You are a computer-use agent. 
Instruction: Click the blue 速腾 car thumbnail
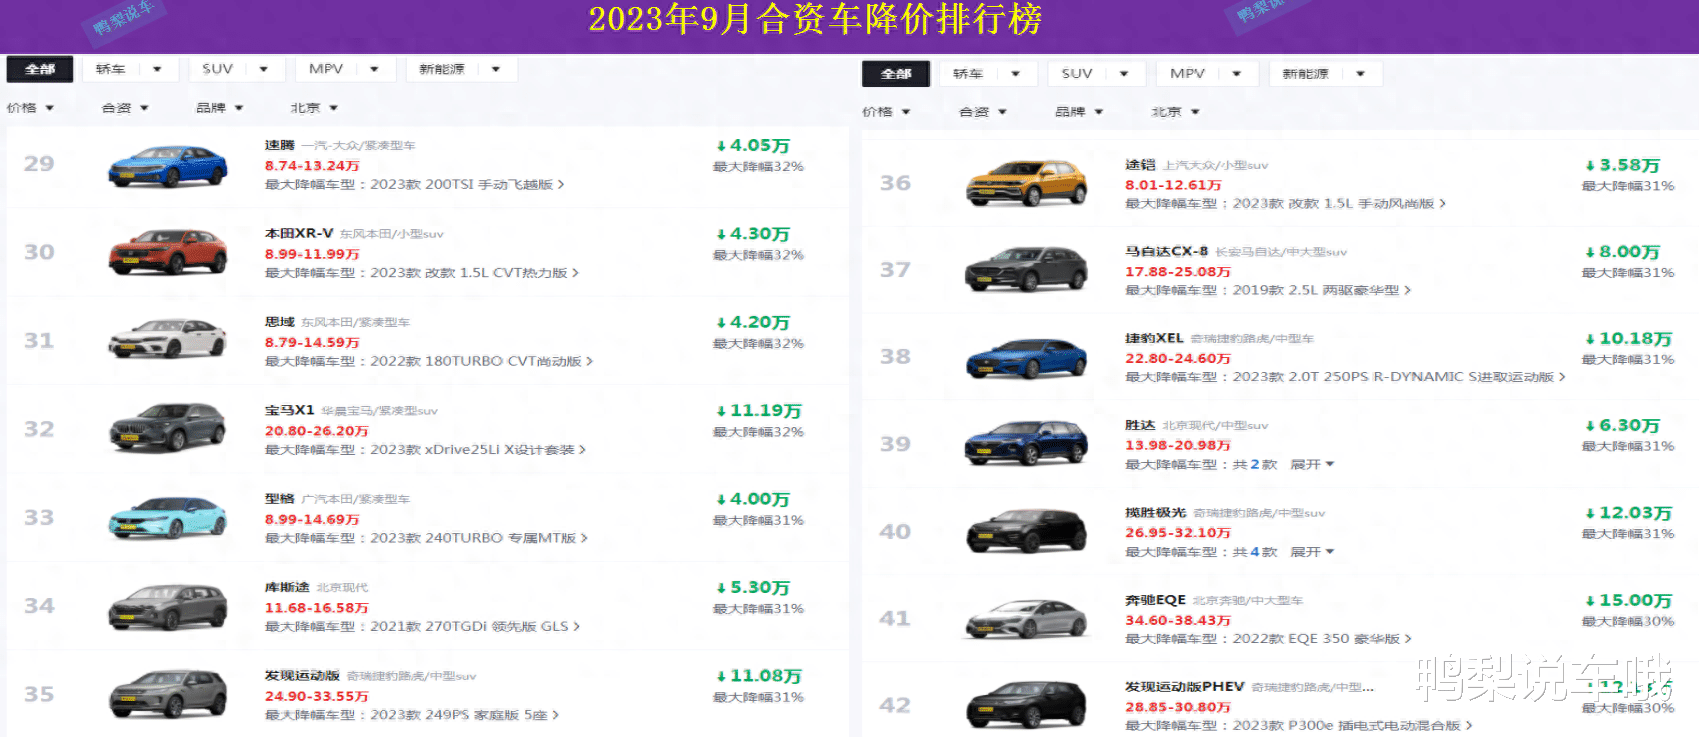coord(167,166)
